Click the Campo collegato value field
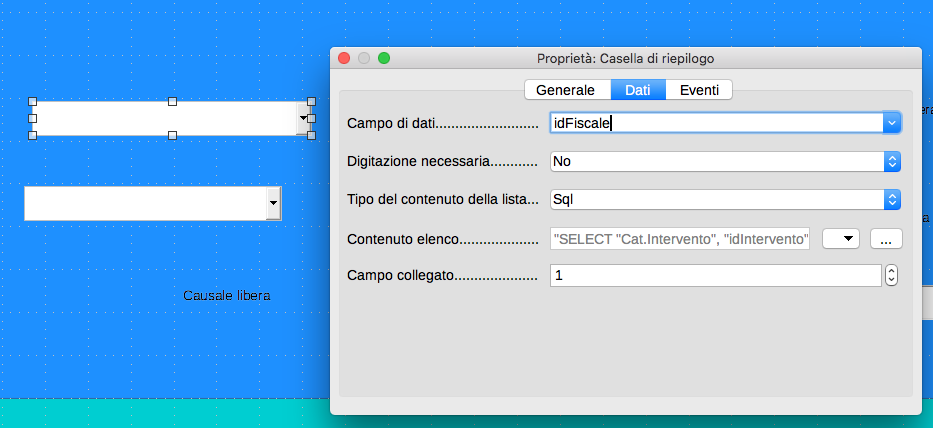The width and height of the screenshot is (933, 428). (x=715, y=275)
